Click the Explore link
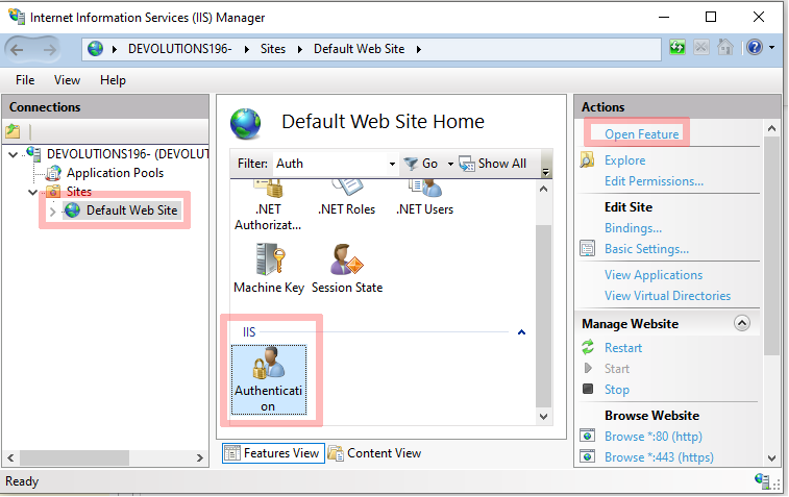 (x=625, y=160)
